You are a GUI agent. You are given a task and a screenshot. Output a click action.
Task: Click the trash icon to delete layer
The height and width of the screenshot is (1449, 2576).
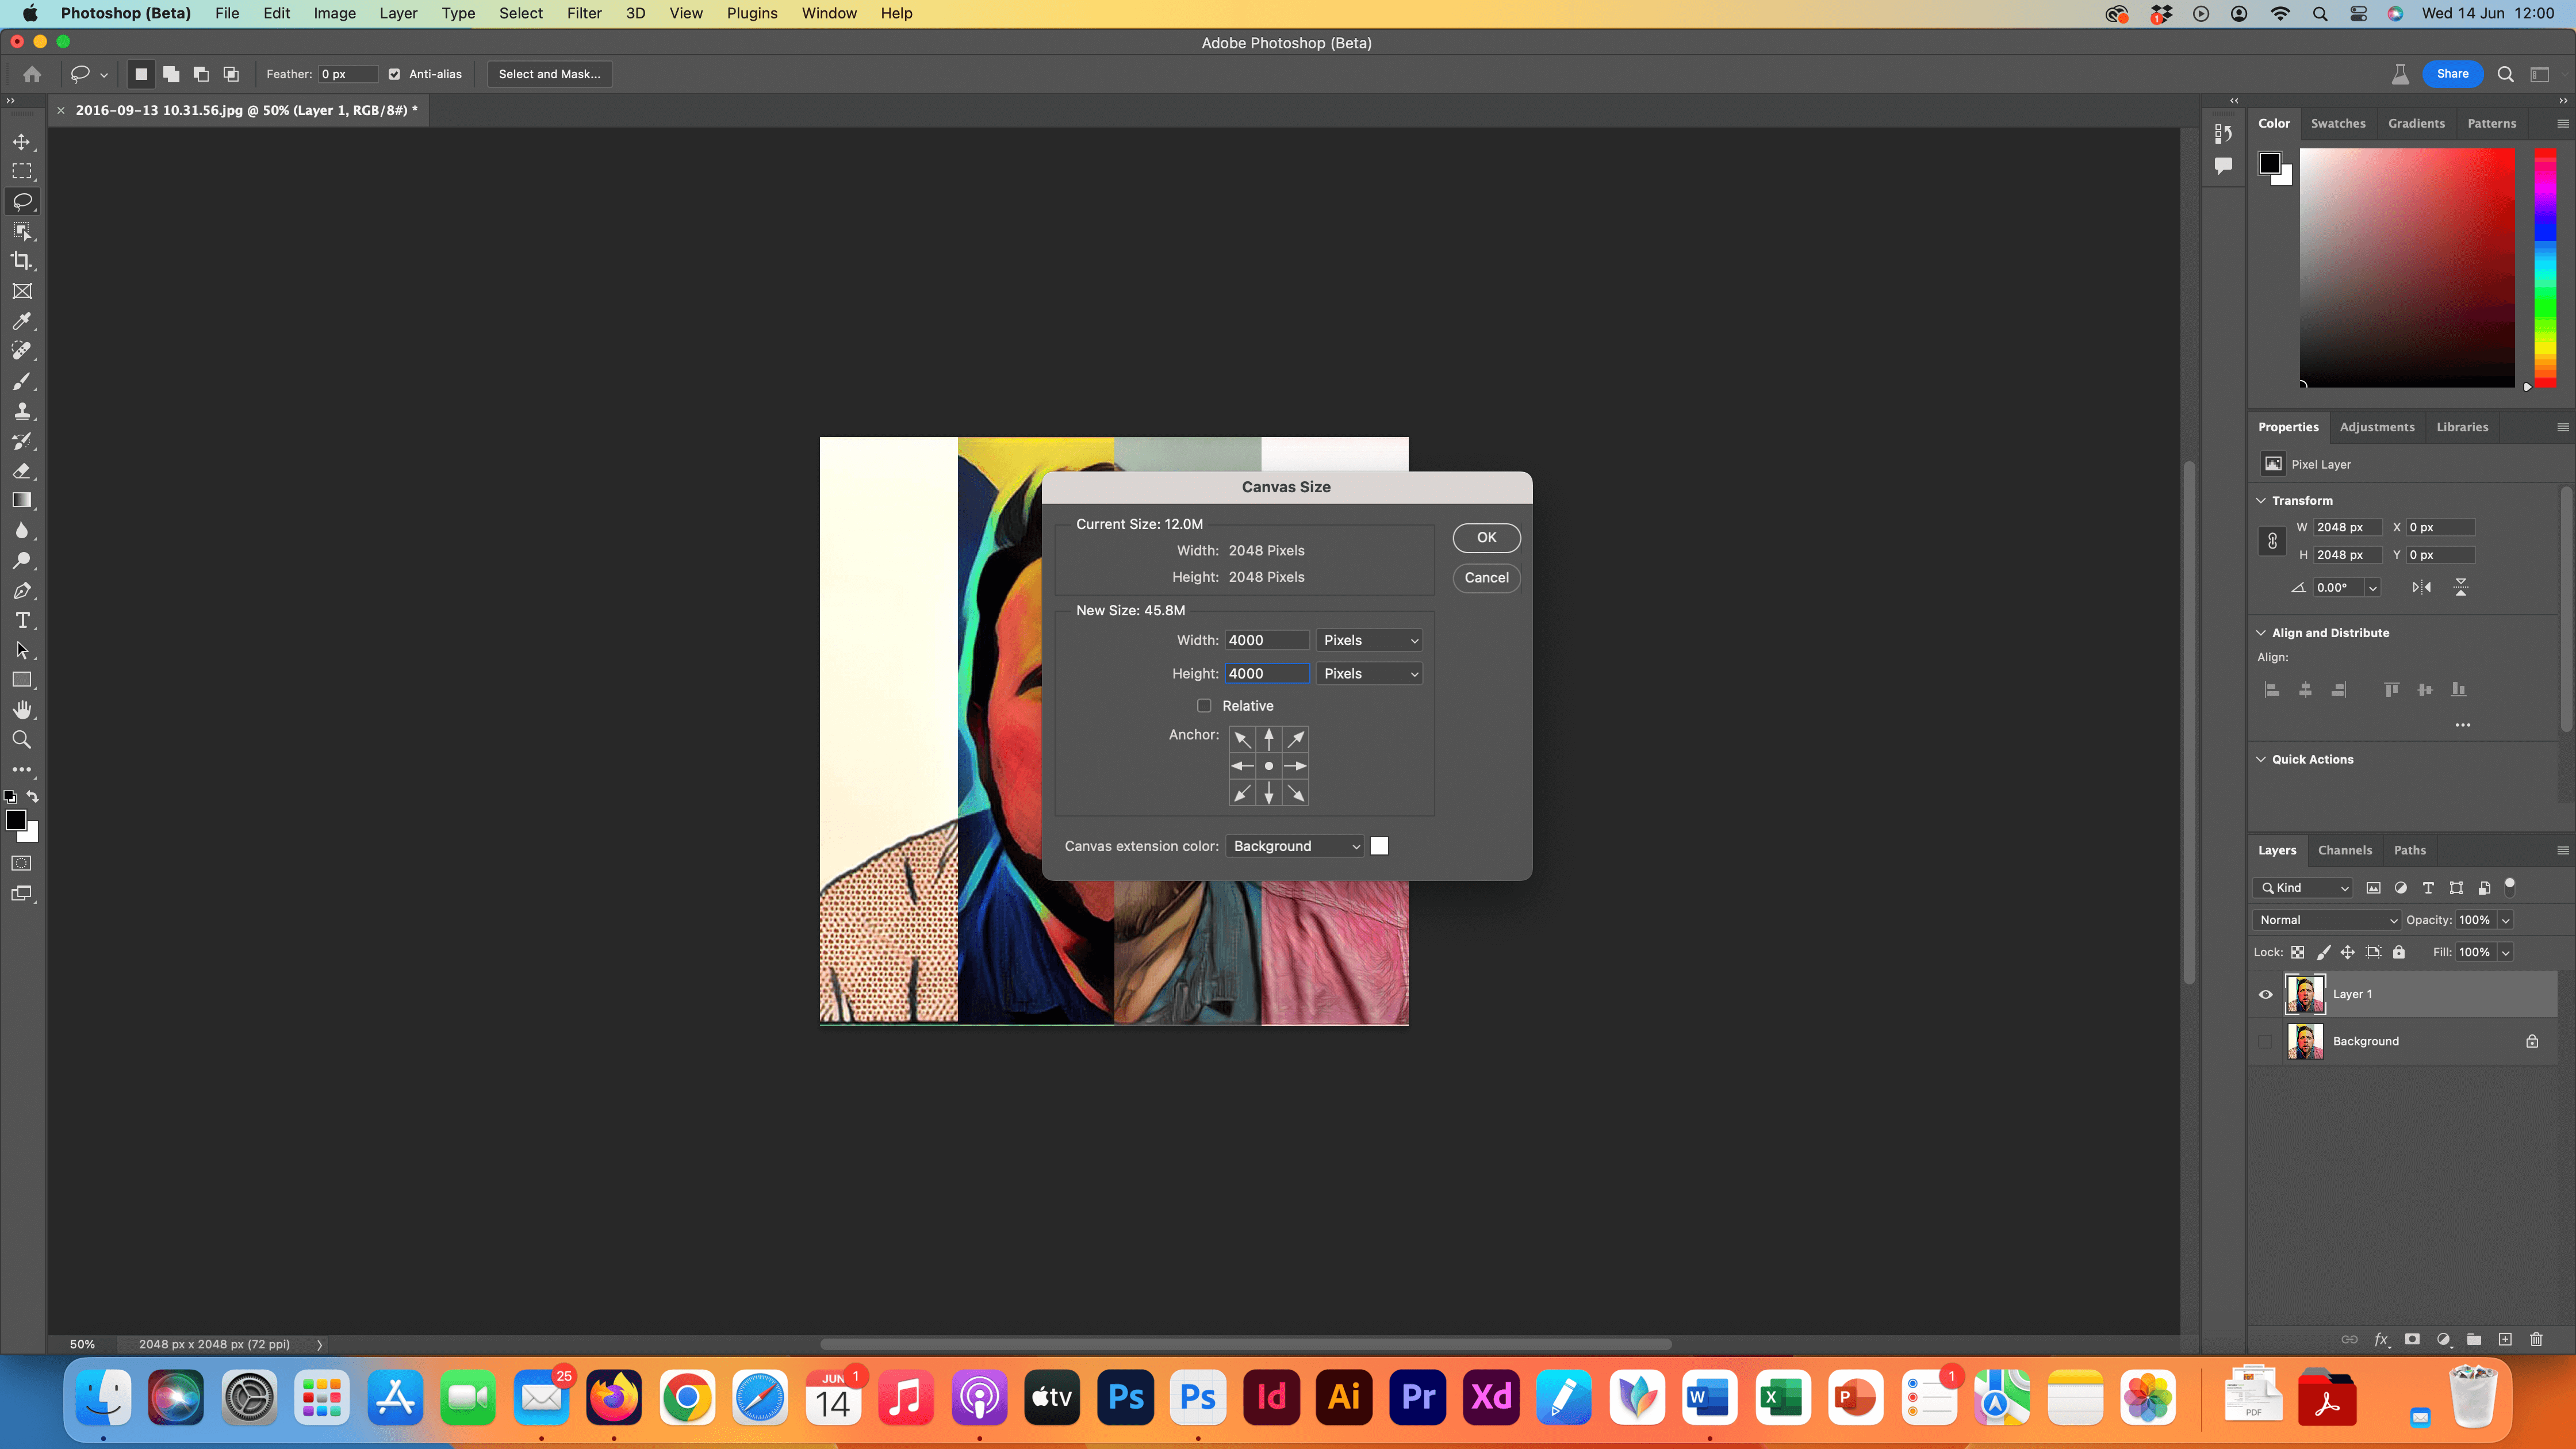tap(2536, 1340)
